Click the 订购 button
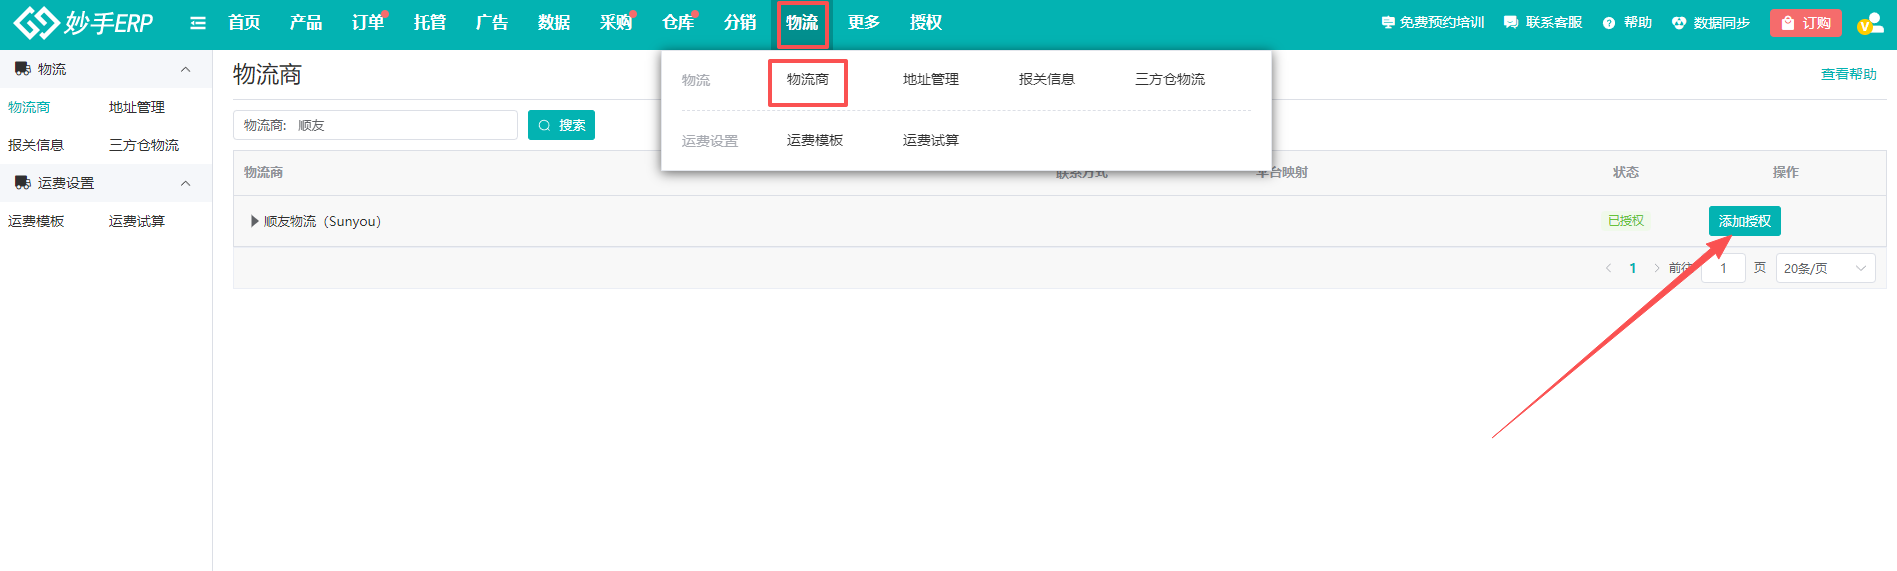Viewport: 1897px width, 571px height. 1806,23
